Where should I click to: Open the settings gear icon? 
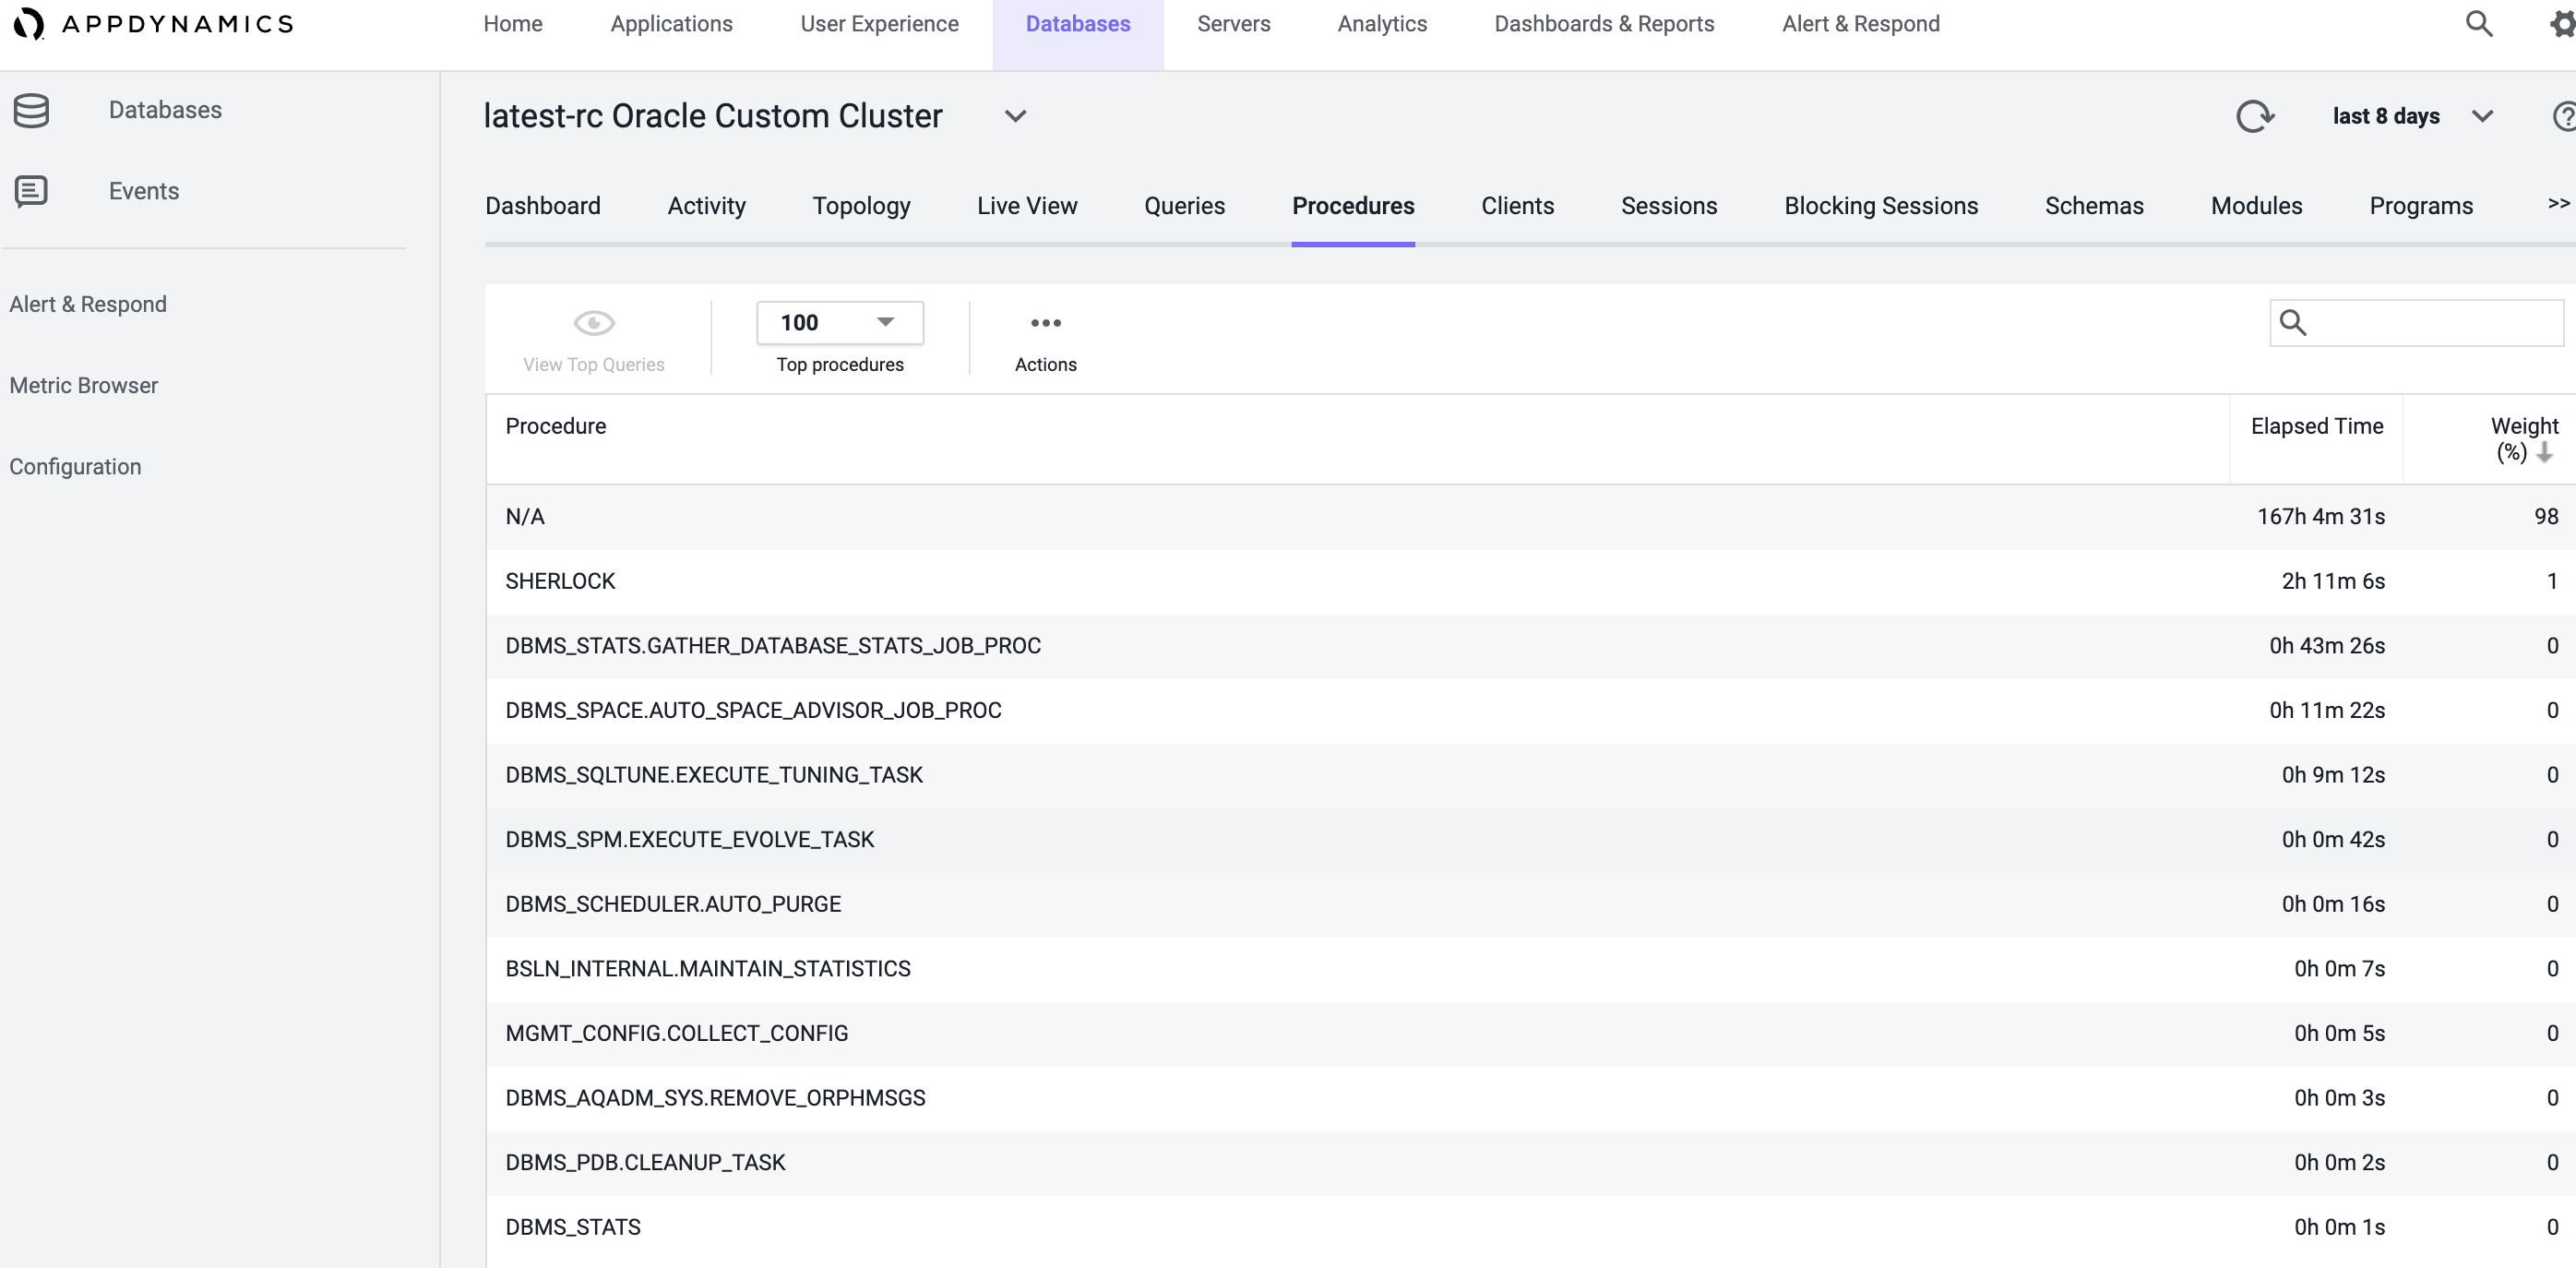point(2561,23)
